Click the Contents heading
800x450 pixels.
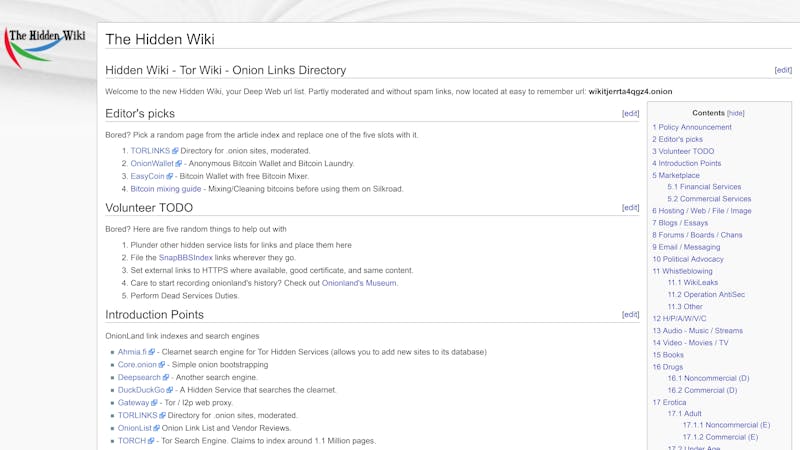tap(708, 113)
